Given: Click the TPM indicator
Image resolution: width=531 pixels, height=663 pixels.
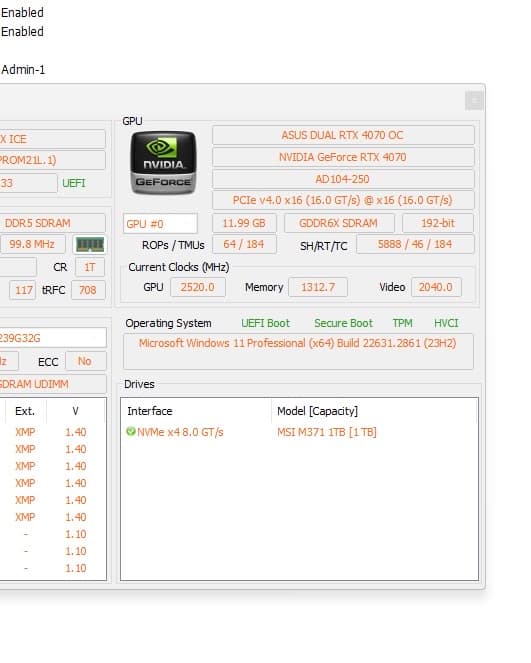Looking at the screenshot, I should pyautogui.click(x=402, y=323).
